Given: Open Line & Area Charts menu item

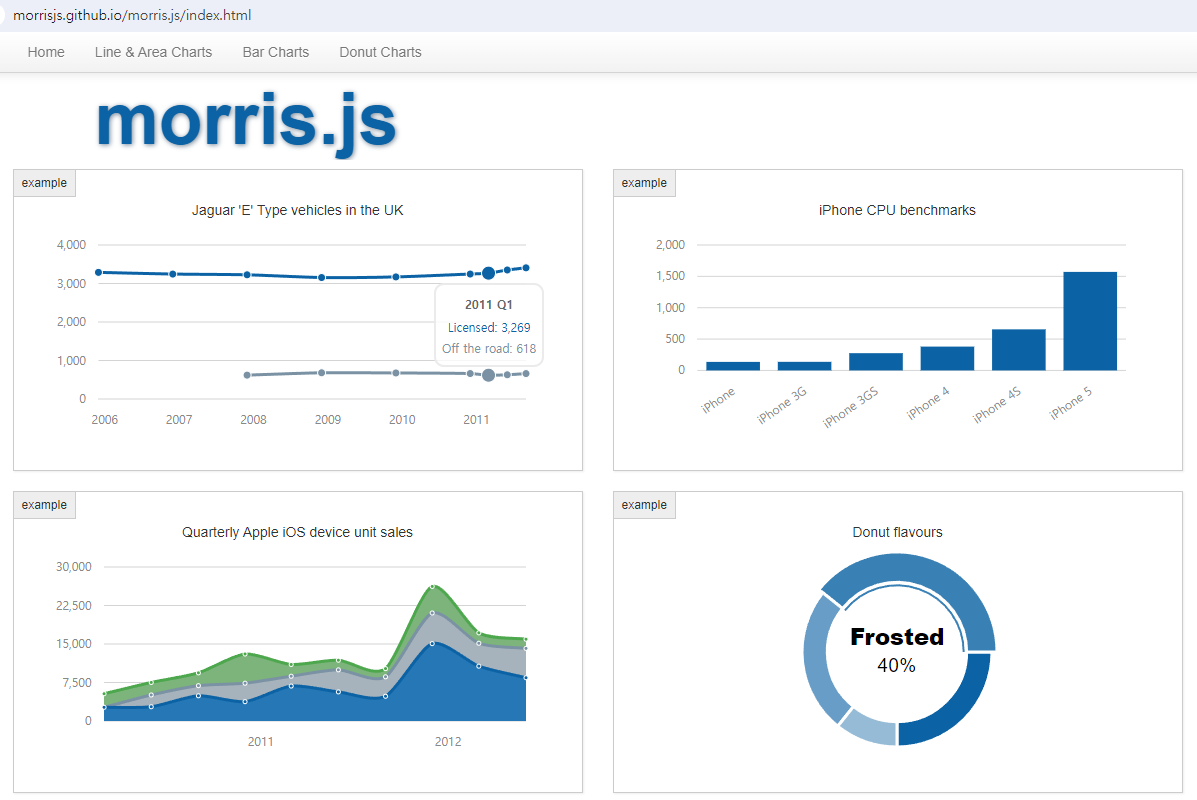Looking at the screenshot, I should pyautogui.click(x=153, y=52).
